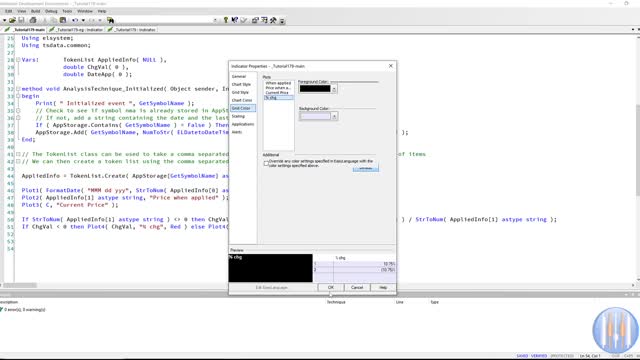Click the black Foreground Color swatch
This screenshot has height=360, width=640.
[x=315, y=89]
